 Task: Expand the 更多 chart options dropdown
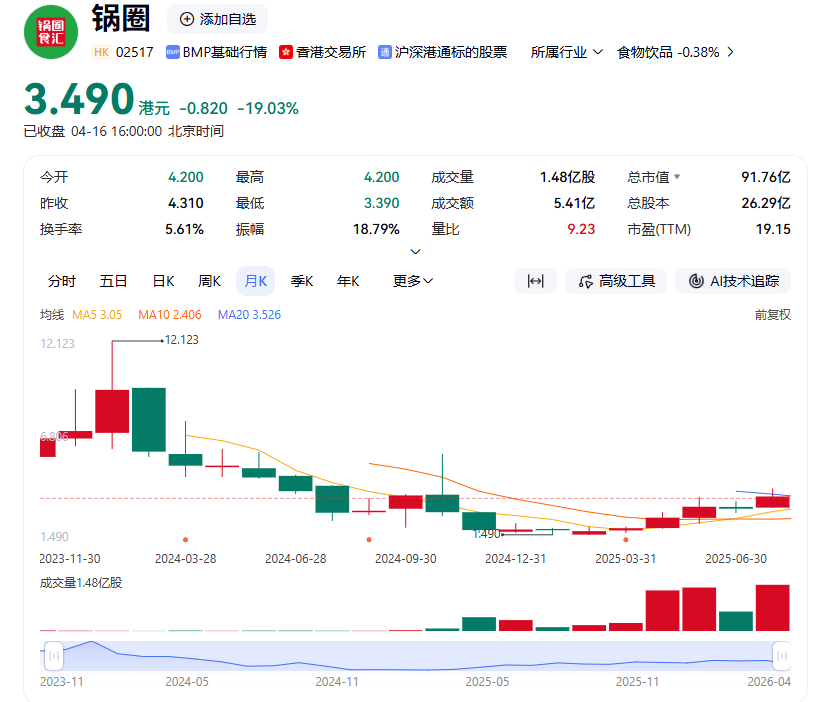tap(413, 281)
